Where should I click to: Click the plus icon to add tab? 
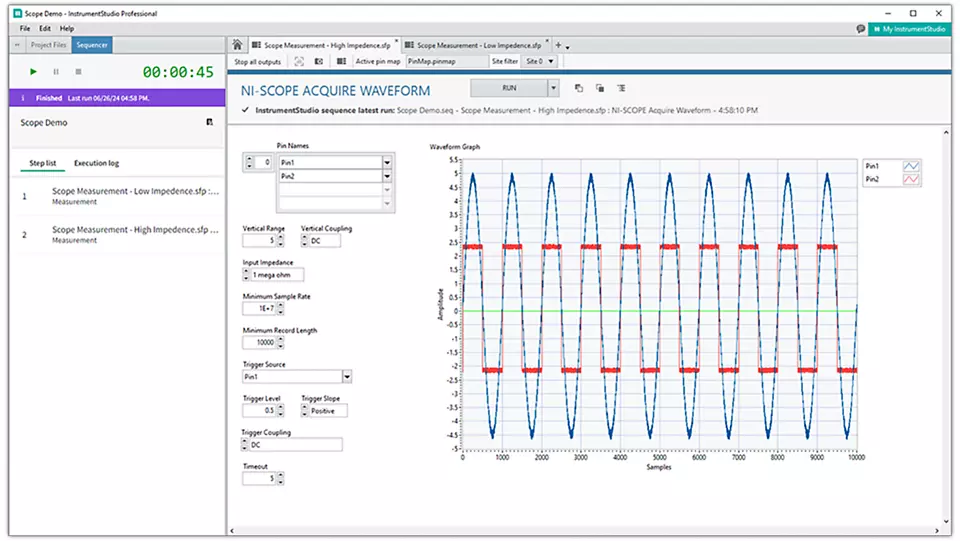coord(559,46)
